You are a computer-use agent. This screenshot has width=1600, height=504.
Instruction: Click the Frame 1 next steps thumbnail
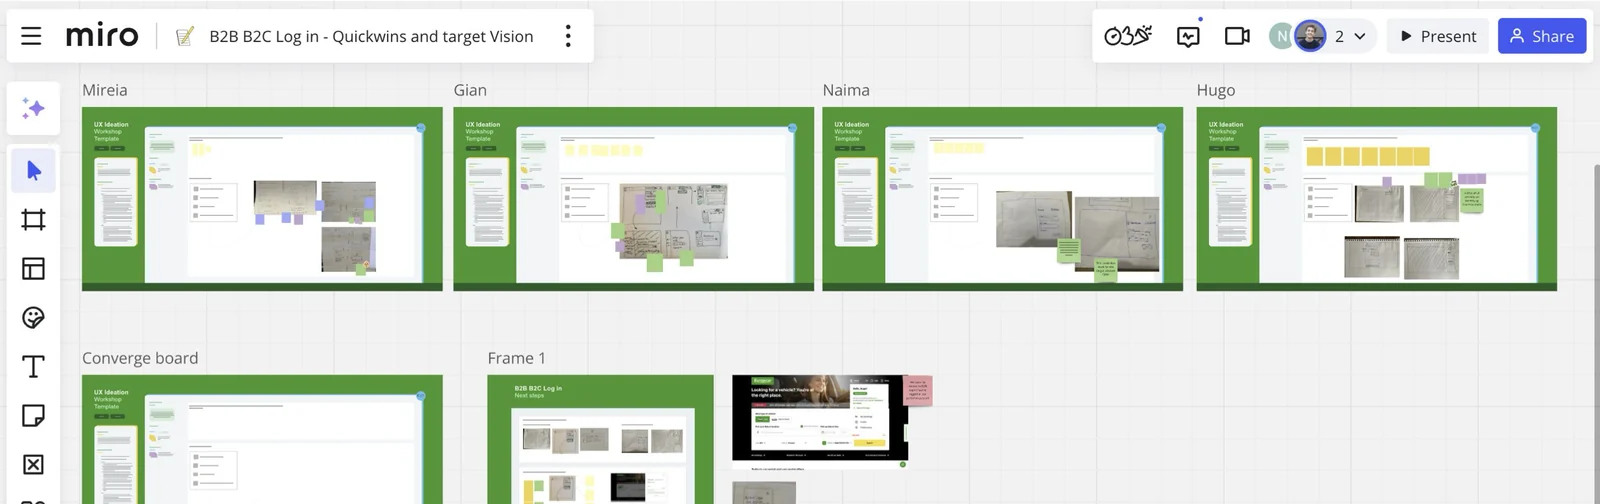click(600, 439)
